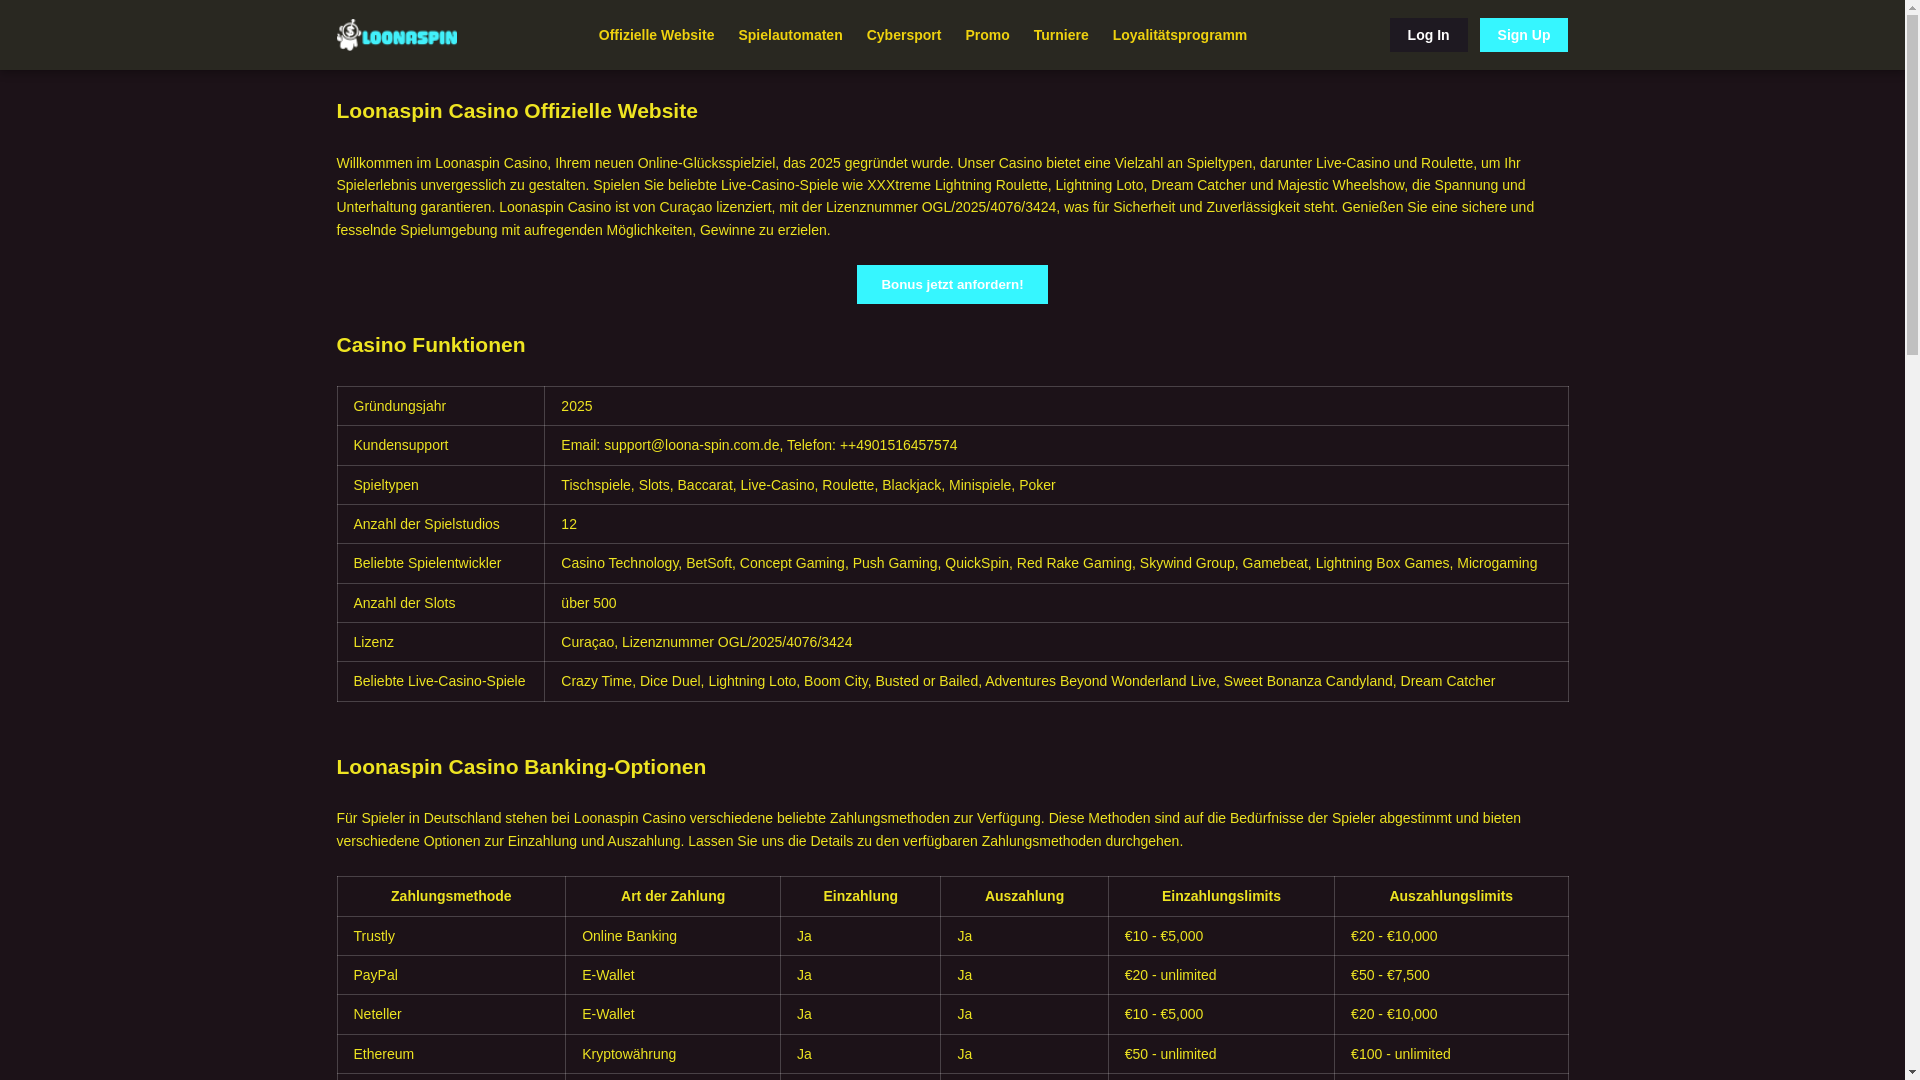The height and width of the screenshot is (1080, 1920).
Task: Click the page vertical scrollbar
Action: [x=1912, y=540]
